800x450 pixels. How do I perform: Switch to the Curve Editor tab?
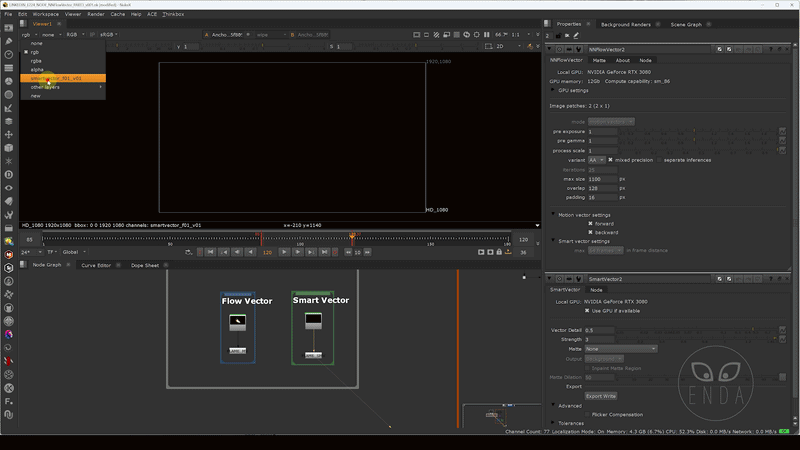(96, 265)
